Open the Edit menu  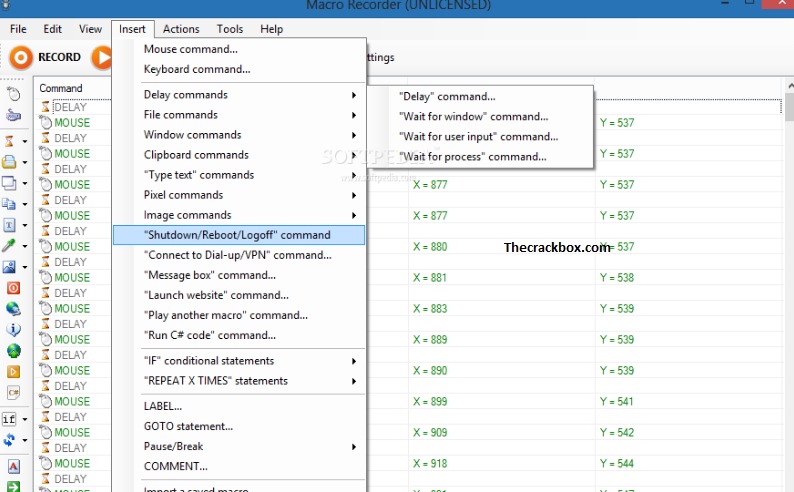[53, 29]
